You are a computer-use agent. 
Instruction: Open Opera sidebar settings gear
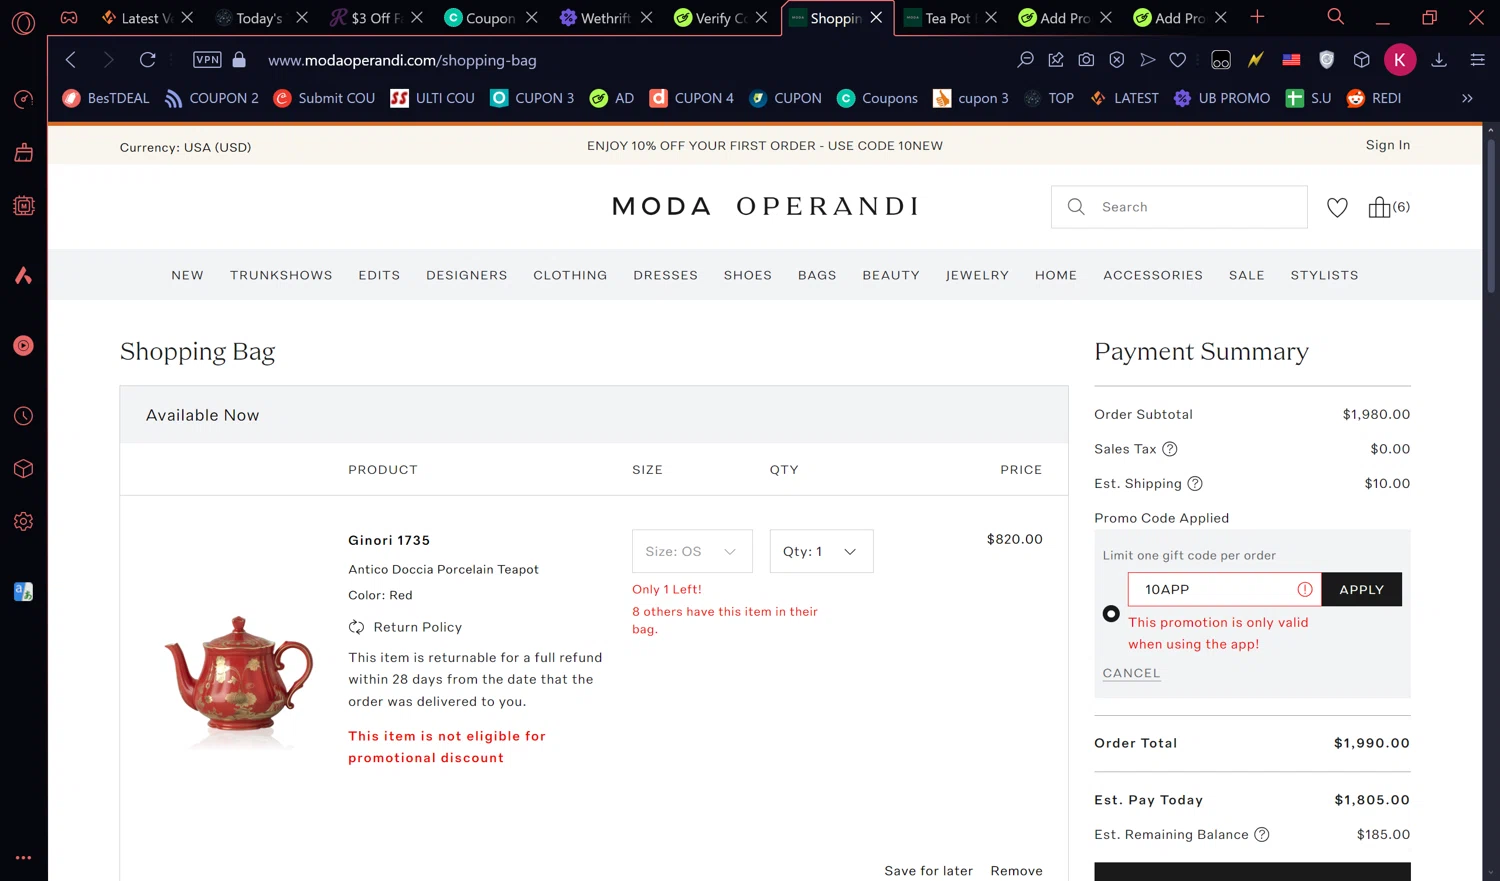(x=24, y=522)
